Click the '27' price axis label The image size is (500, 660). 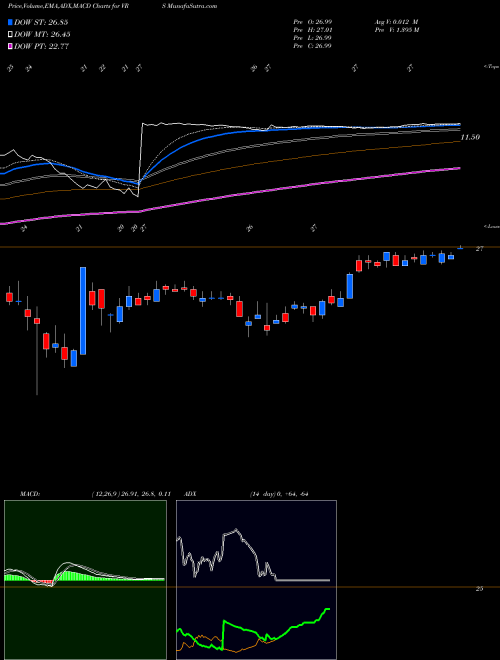(479, 249)
